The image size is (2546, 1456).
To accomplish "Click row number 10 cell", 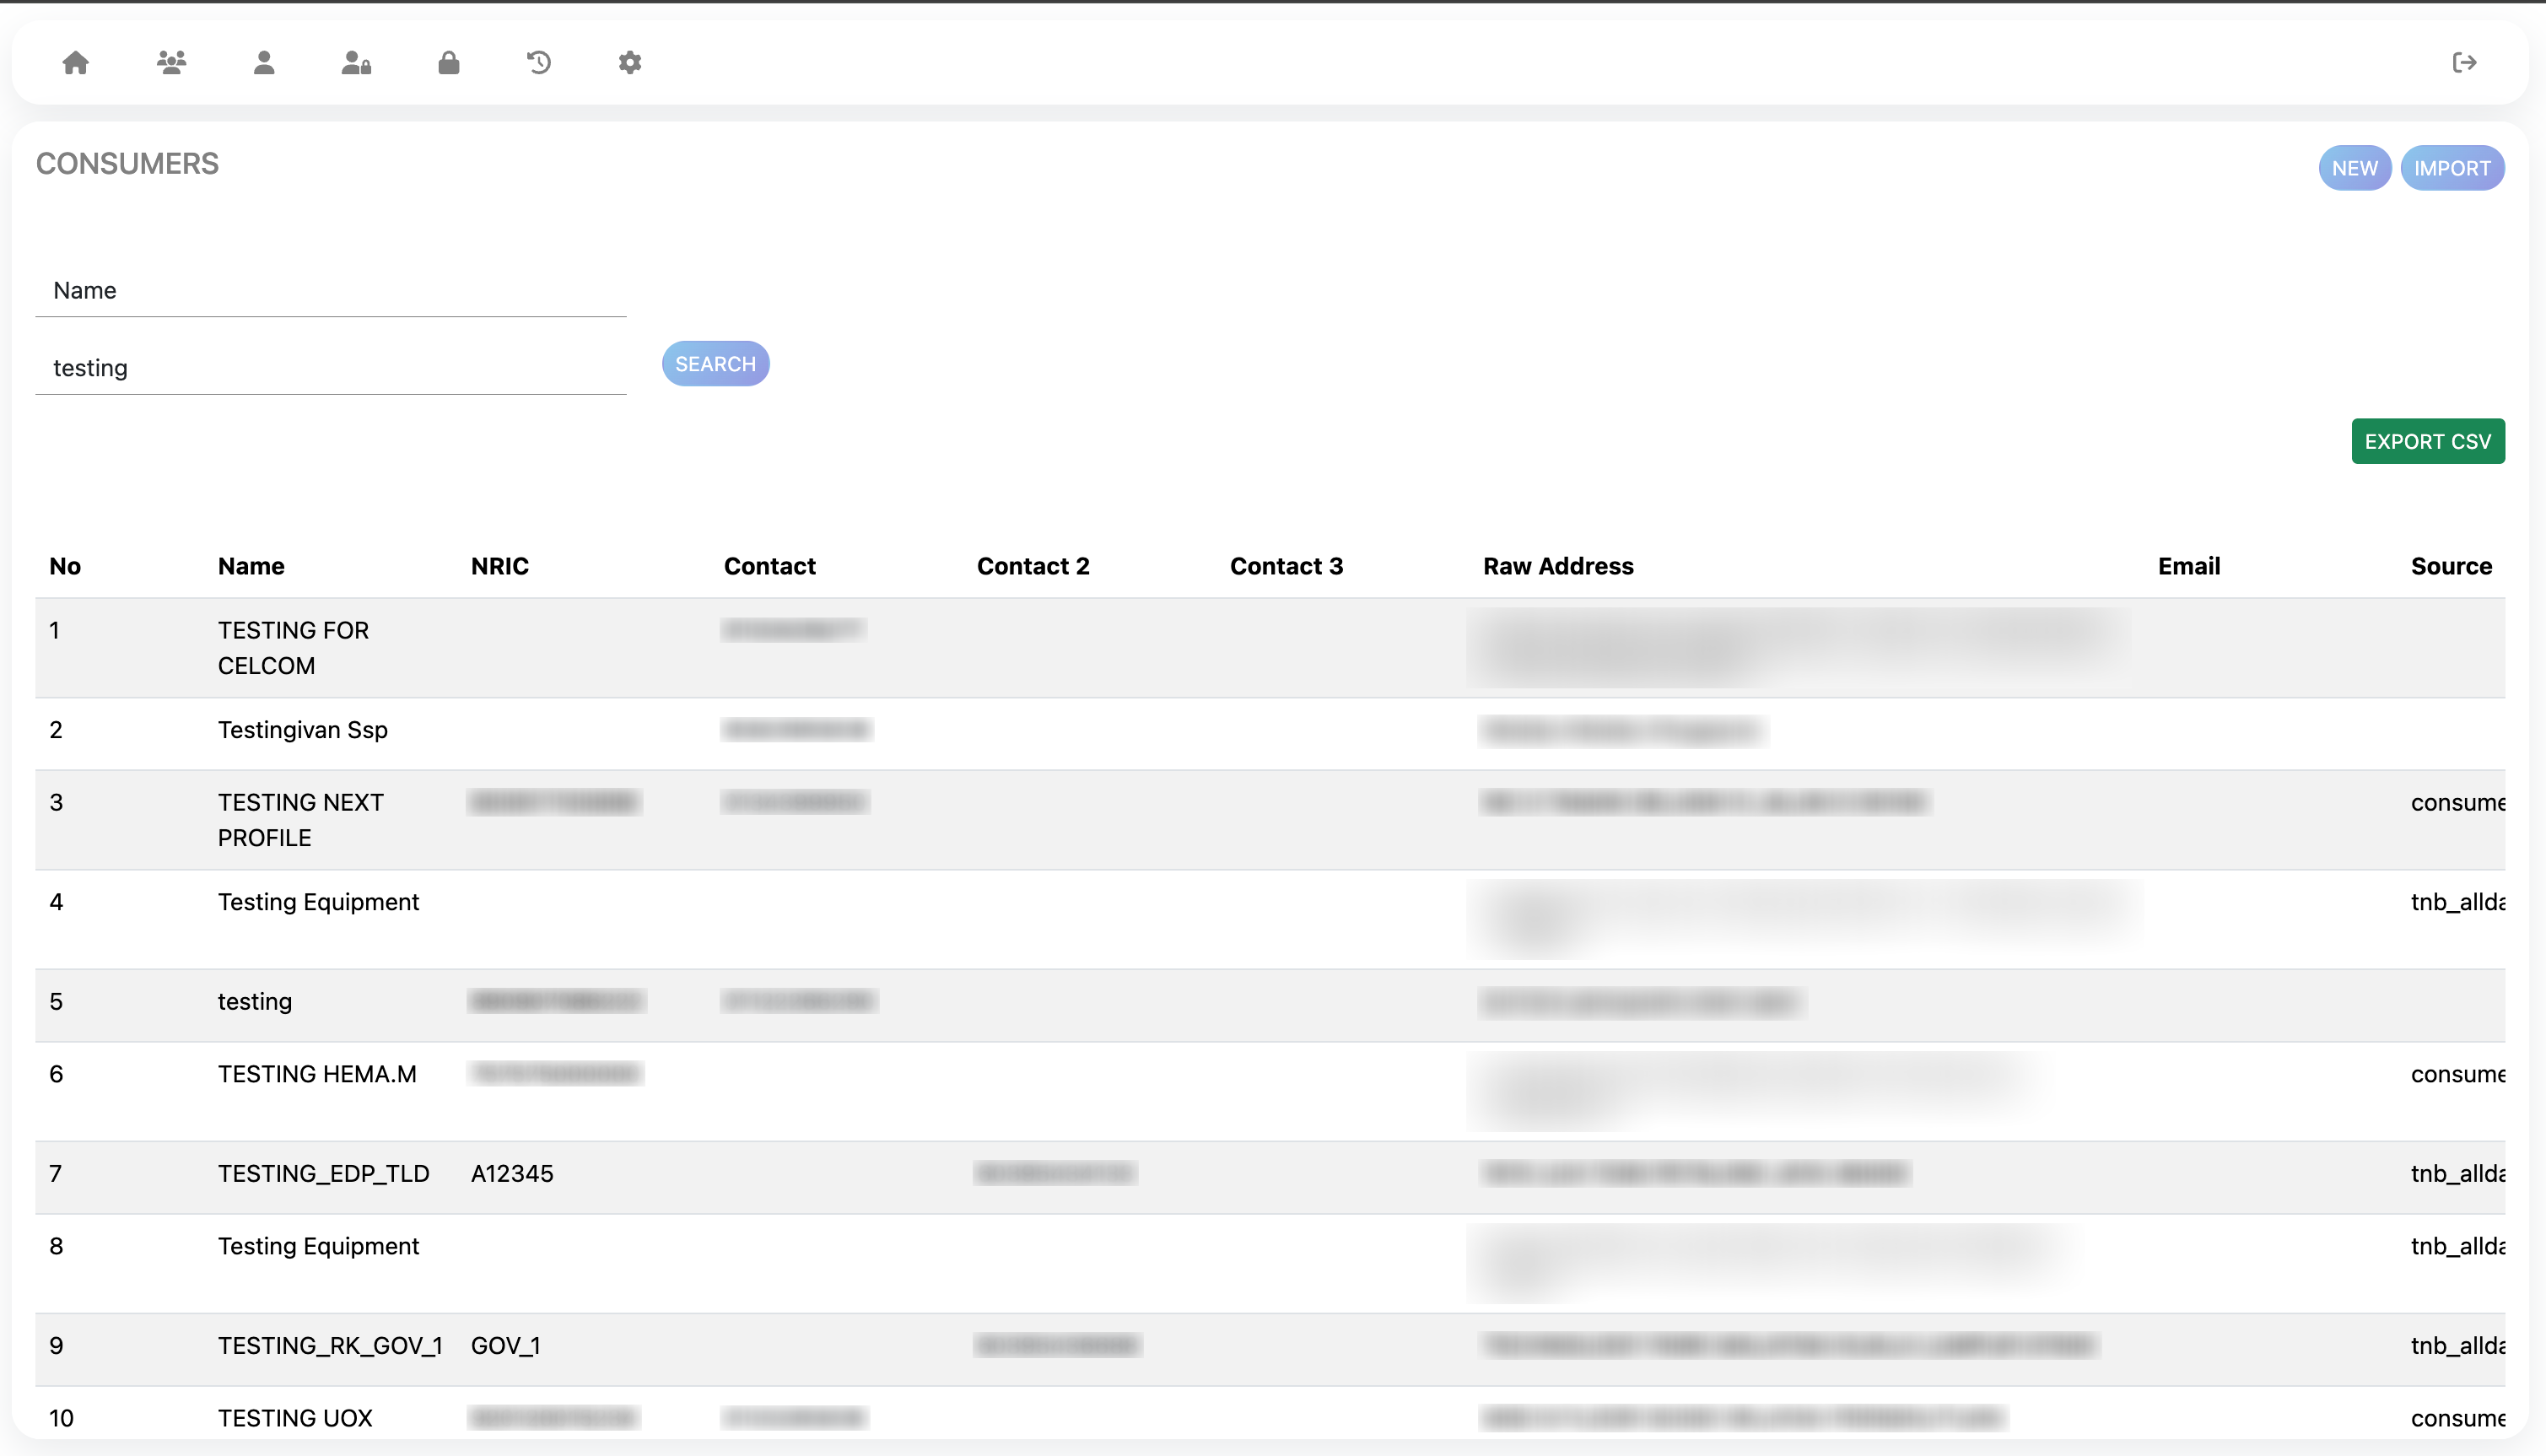I will tap(61, 1418).
